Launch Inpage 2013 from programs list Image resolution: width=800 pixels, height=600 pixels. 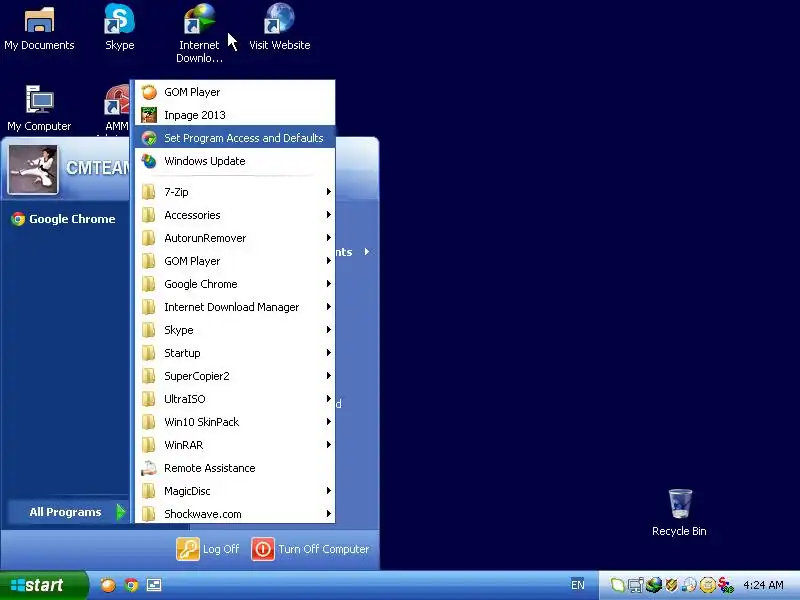tap(235, 115)
